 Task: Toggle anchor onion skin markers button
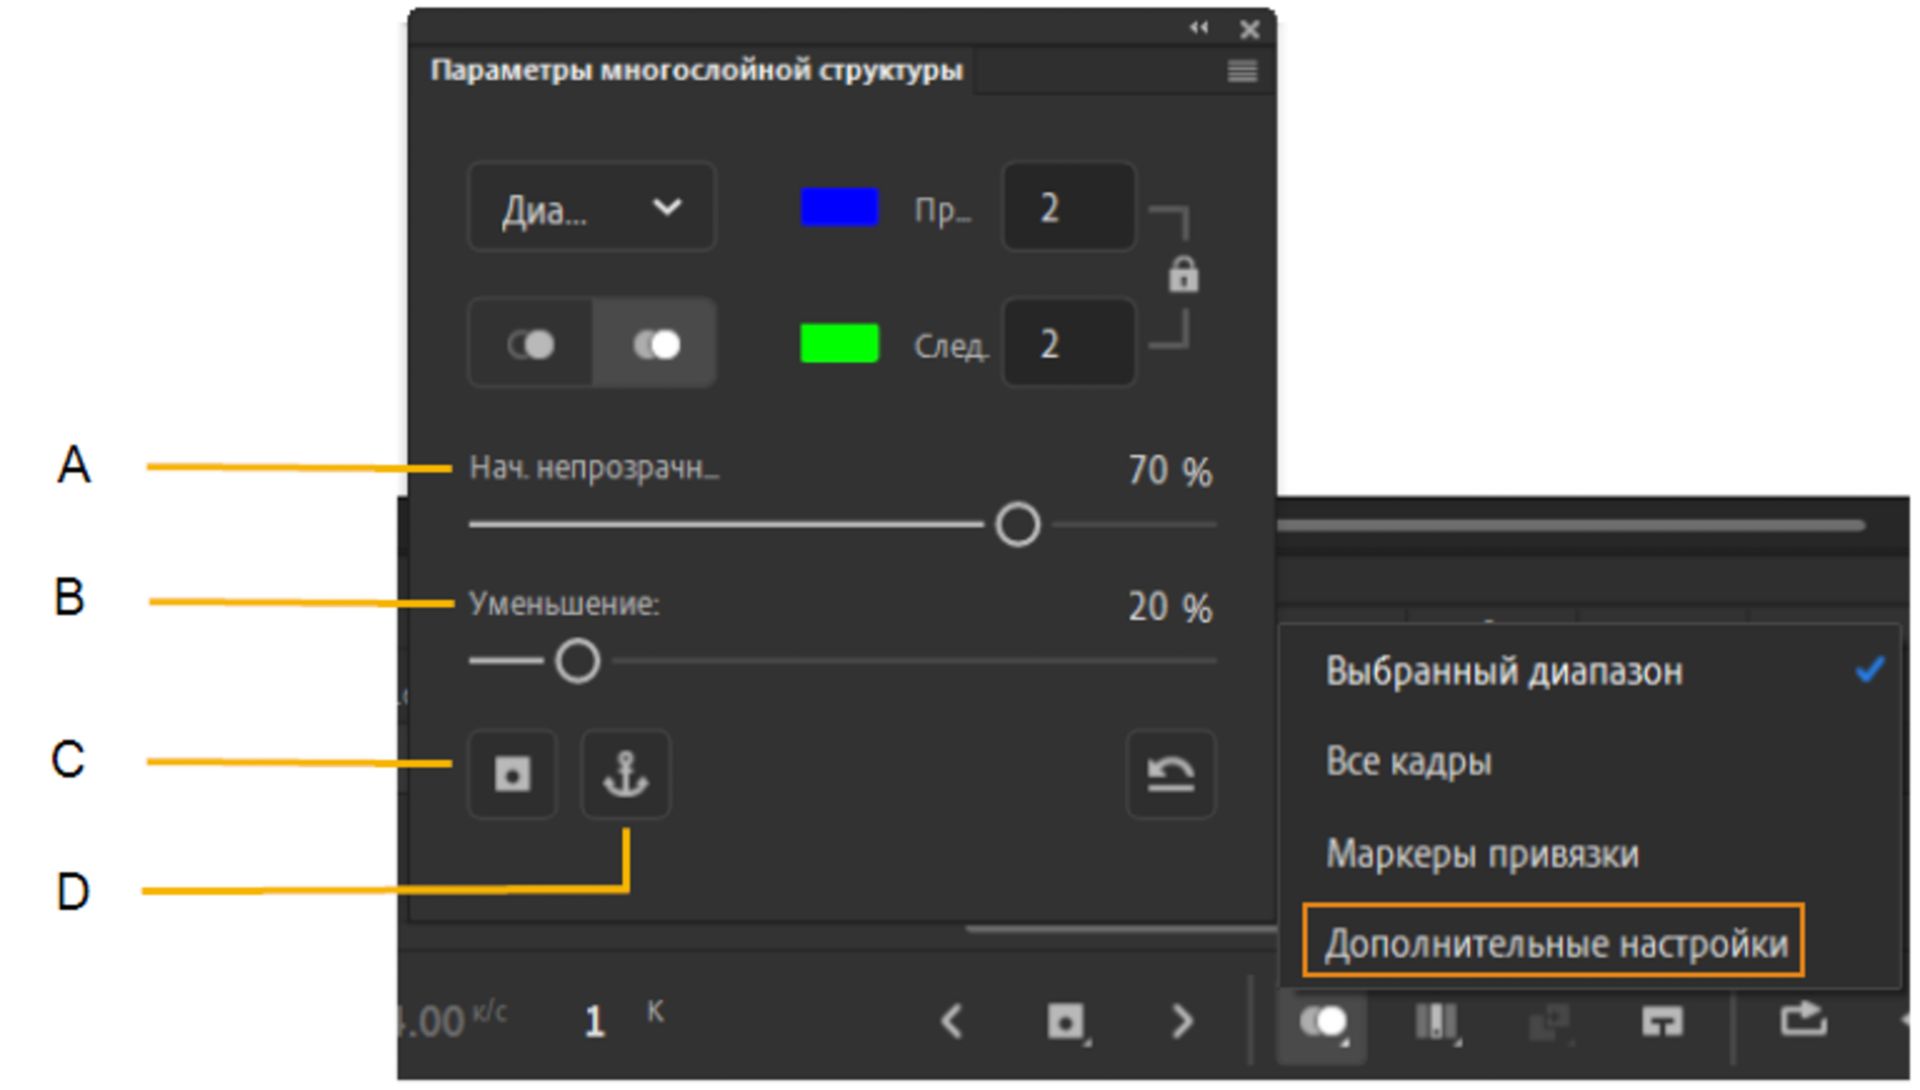626,774
